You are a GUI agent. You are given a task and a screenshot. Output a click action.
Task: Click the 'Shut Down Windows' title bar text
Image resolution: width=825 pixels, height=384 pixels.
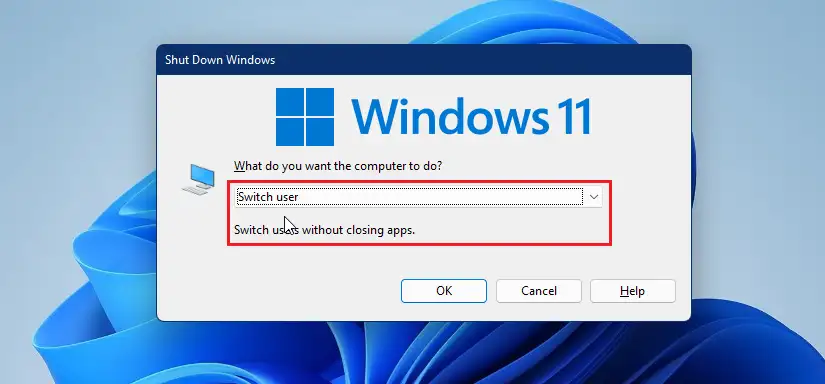coord(220,60)
